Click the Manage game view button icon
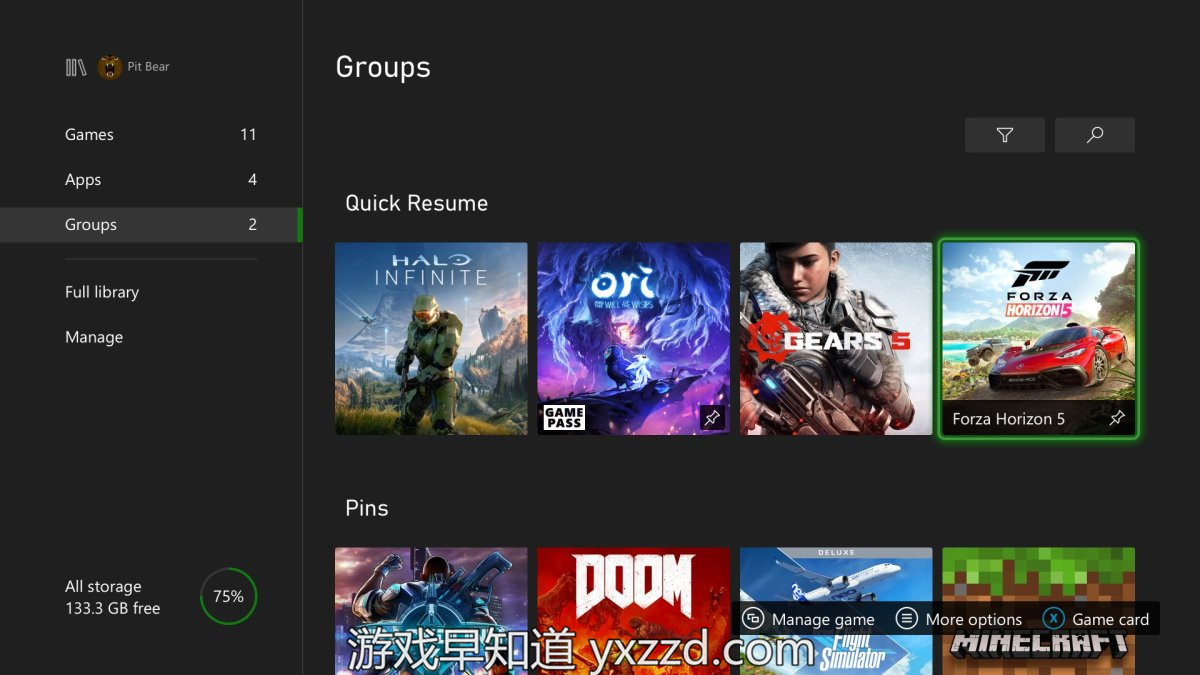The image size is (1200, 675). (x=753, y=619)
